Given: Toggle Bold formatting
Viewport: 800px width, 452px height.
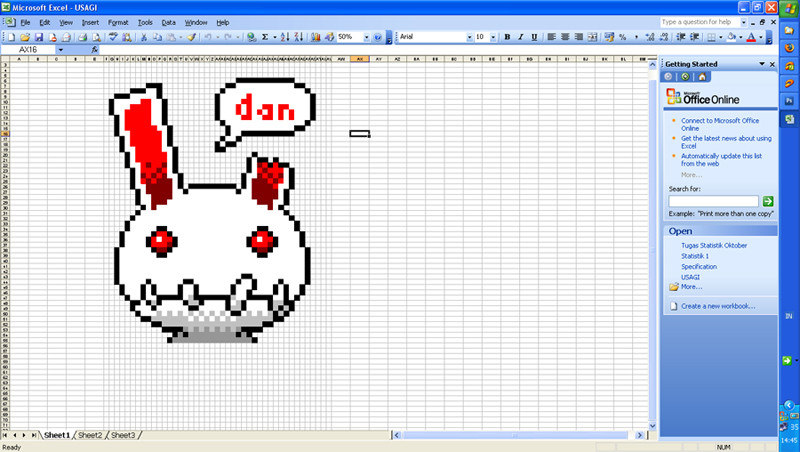Looking at the screenshot, I should (x=507, y=37).
